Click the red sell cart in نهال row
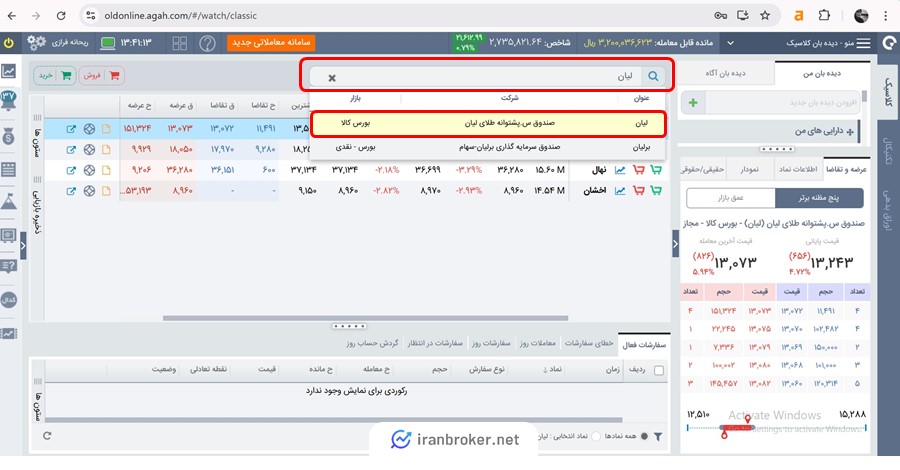900x470 pixels. pyautogui.click(x=638, y=170)
